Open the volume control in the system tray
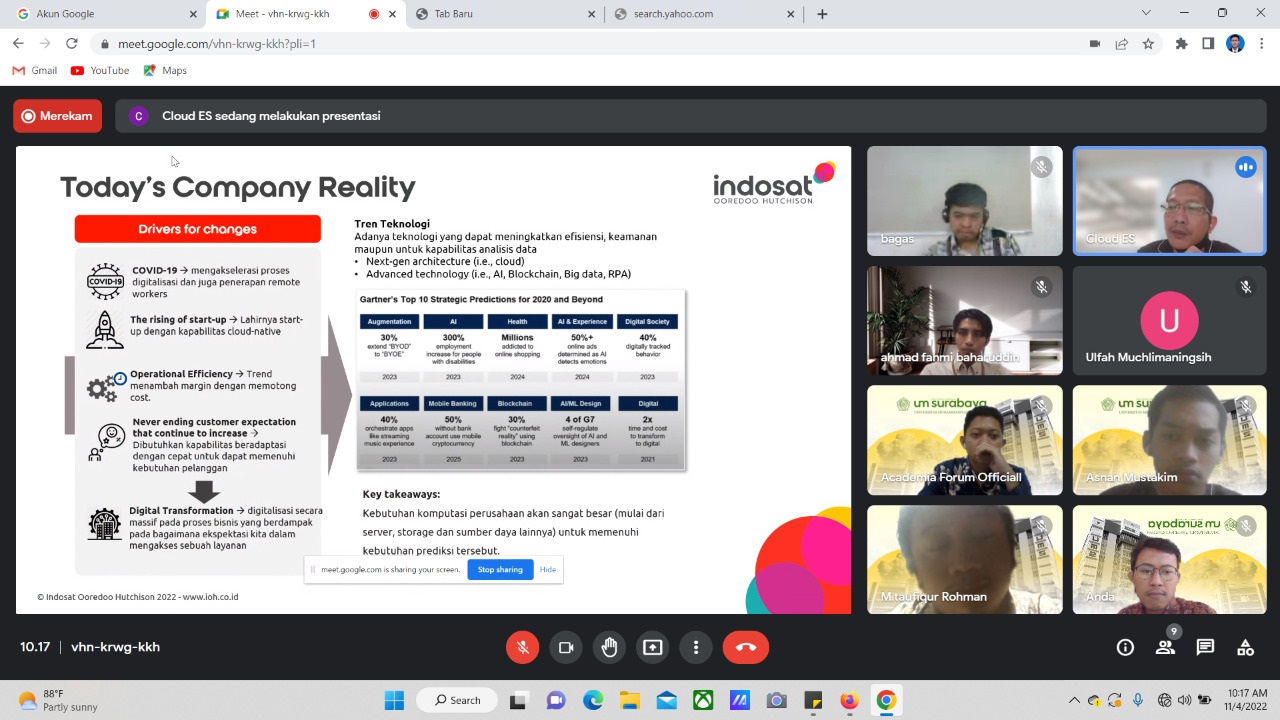This screenshot has width=1280, height=720. pyautogui.click(x=1186, y=700)
